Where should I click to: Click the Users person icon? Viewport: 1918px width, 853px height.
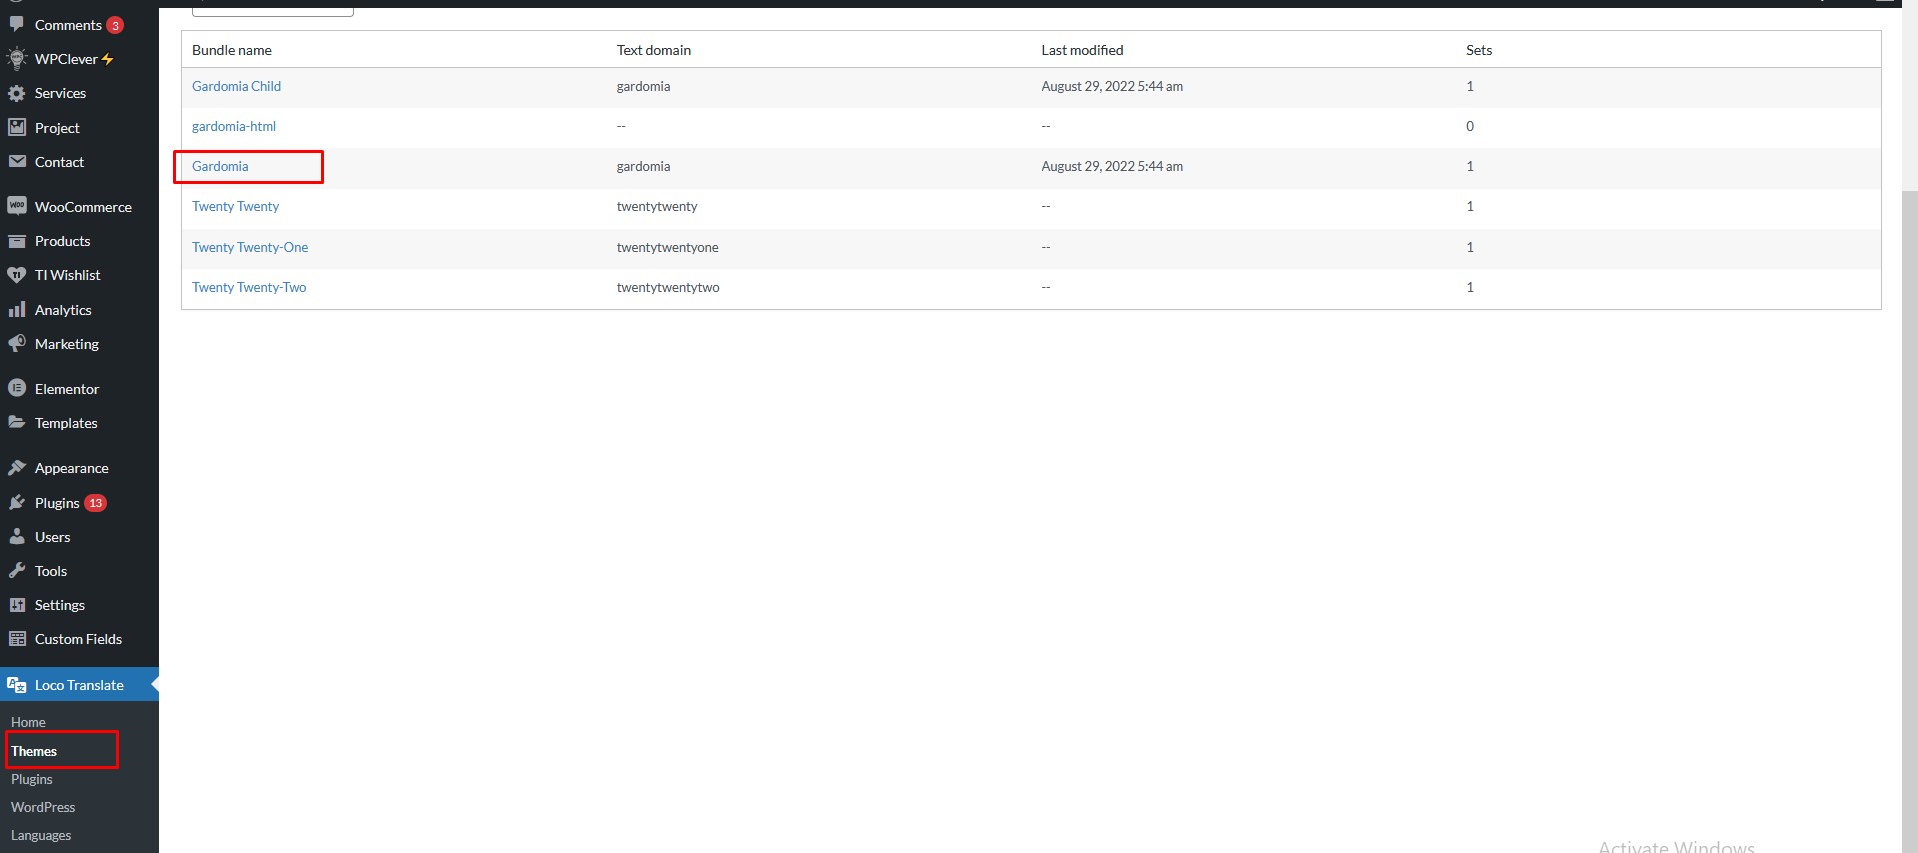(17, 536)
